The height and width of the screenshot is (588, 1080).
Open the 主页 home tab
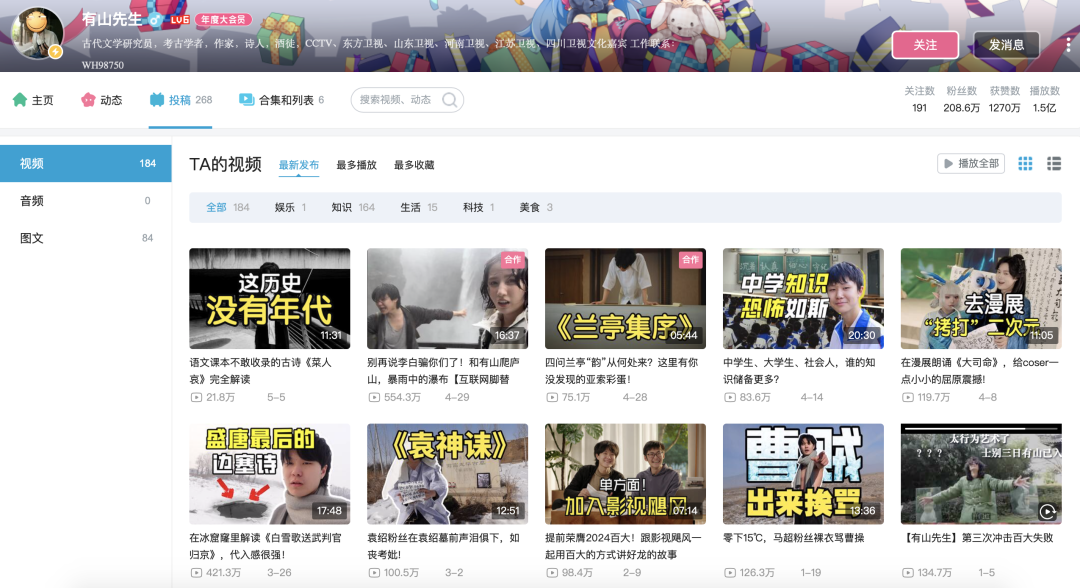point(33,100)
